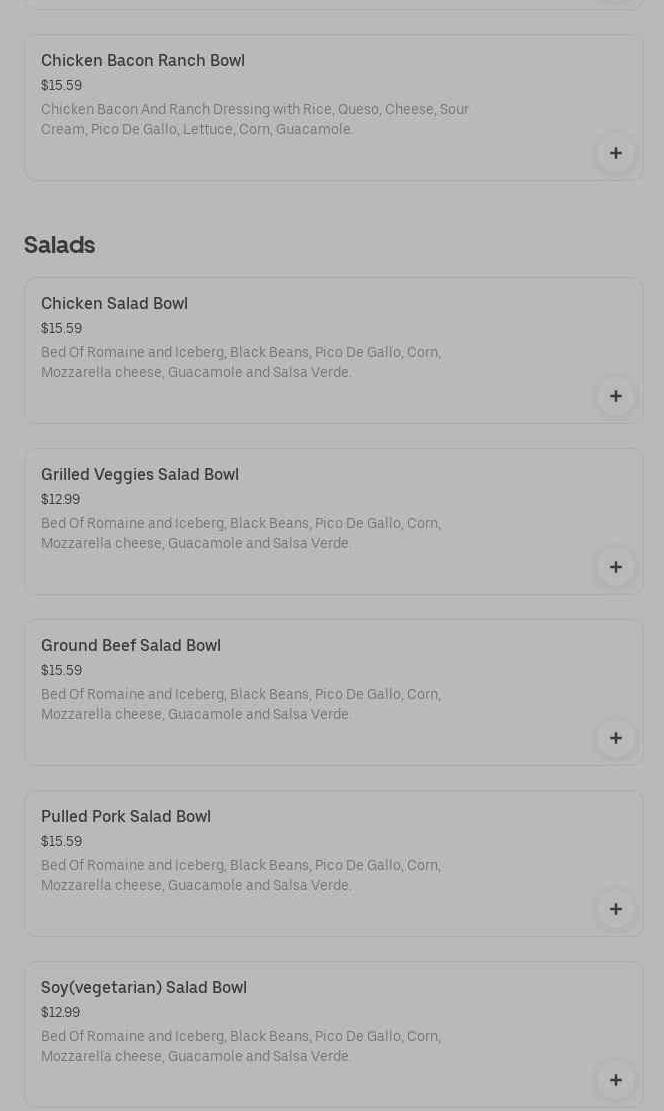Click the $15.59 price of Chicken Salad Bowl
This screenshot has height=1111, width=664.
tap(62, 328)
